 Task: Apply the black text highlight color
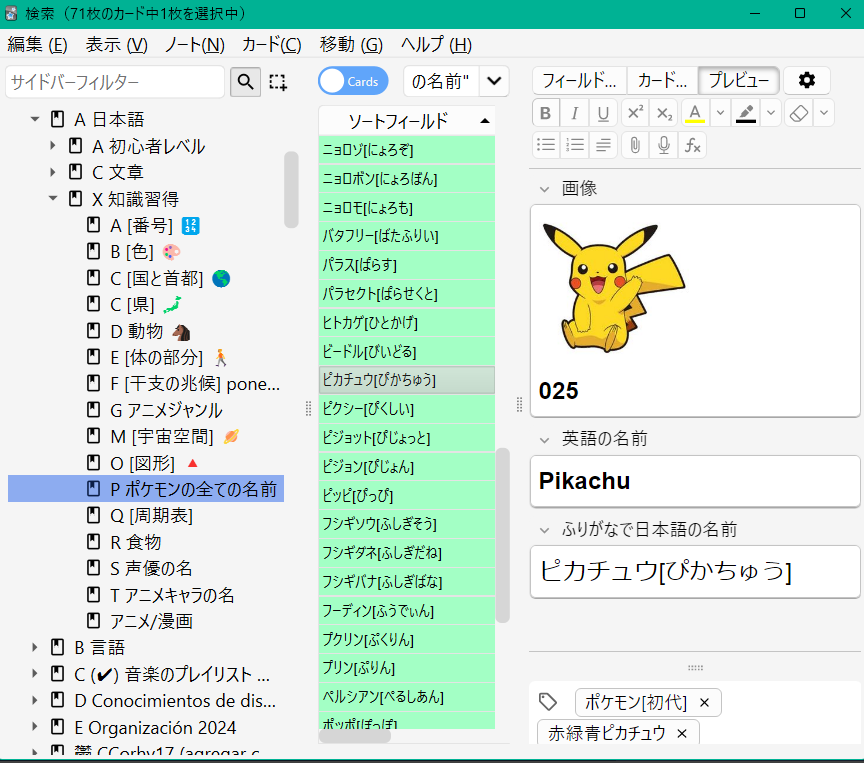coord(746,113)
